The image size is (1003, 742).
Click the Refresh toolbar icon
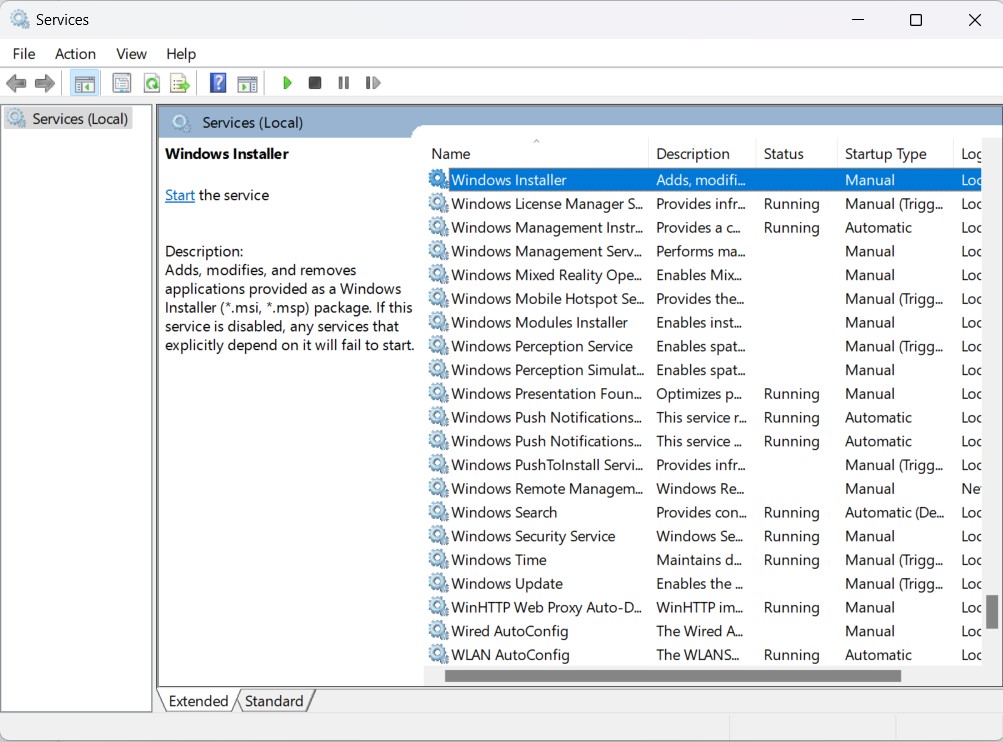tap(151, 83)
